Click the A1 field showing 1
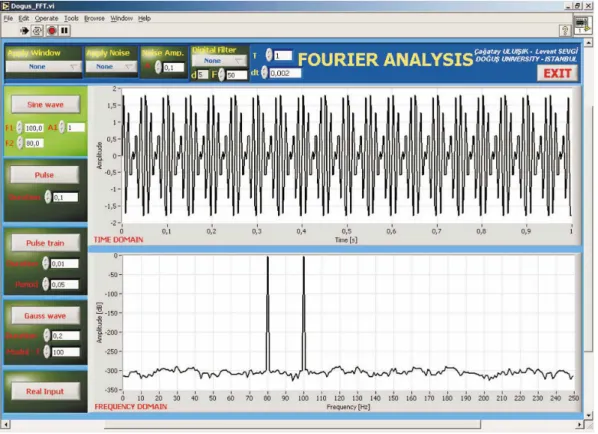The image size is (598, 434). 76,127
